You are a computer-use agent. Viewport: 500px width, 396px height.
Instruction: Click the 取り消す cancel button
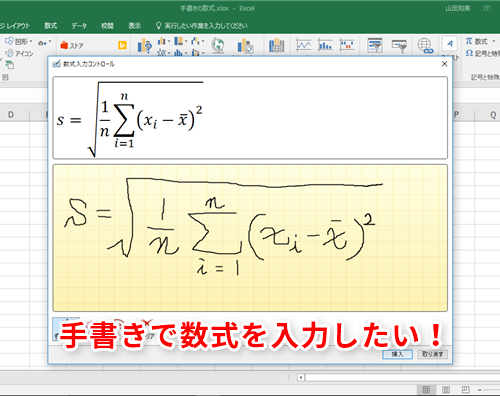432,354
